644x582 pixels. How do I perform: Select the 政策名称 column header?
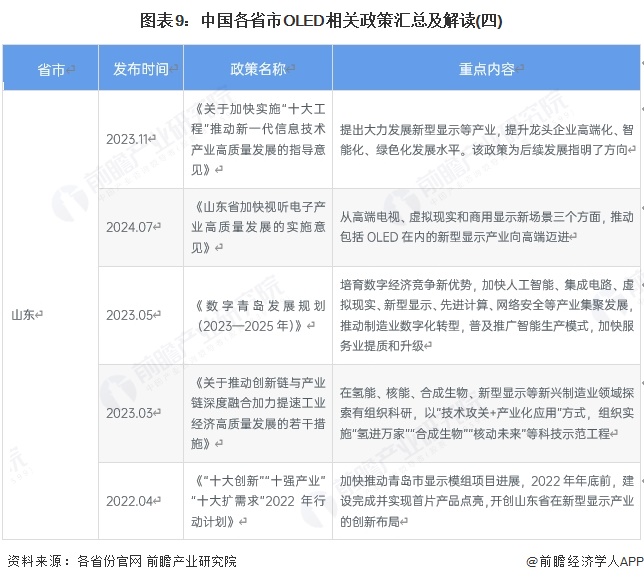tap(257, 69)
